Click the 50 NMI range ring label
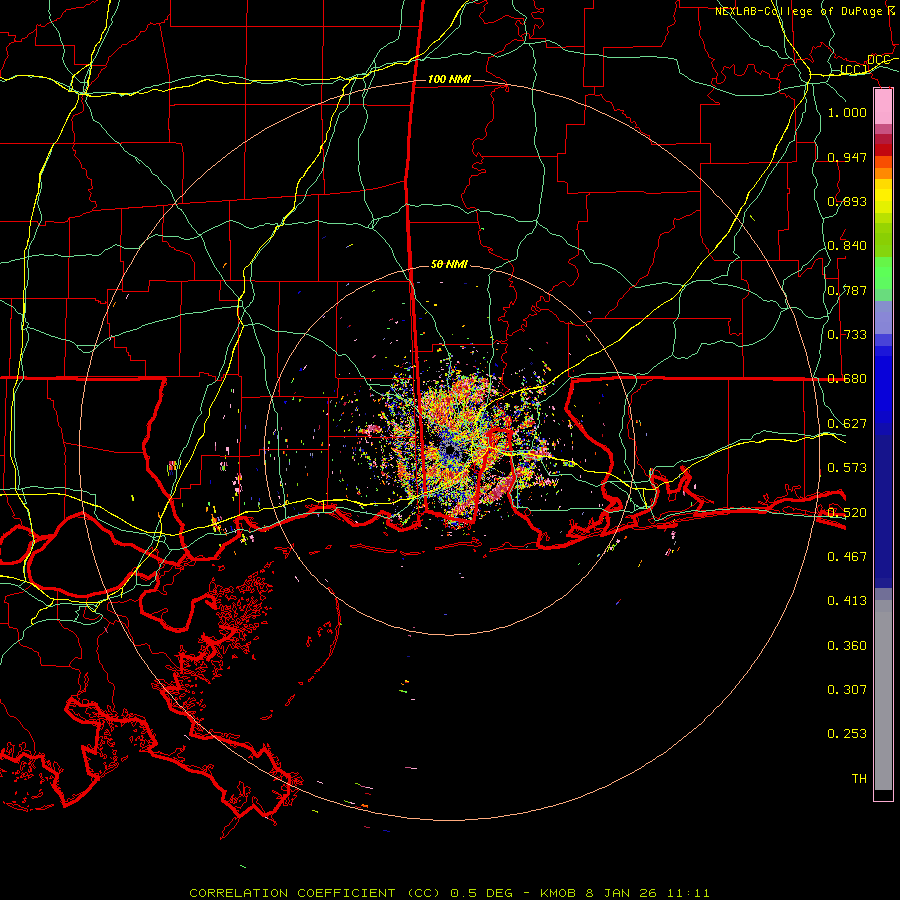Screen dimensions: 900x900 pos(449,264)
